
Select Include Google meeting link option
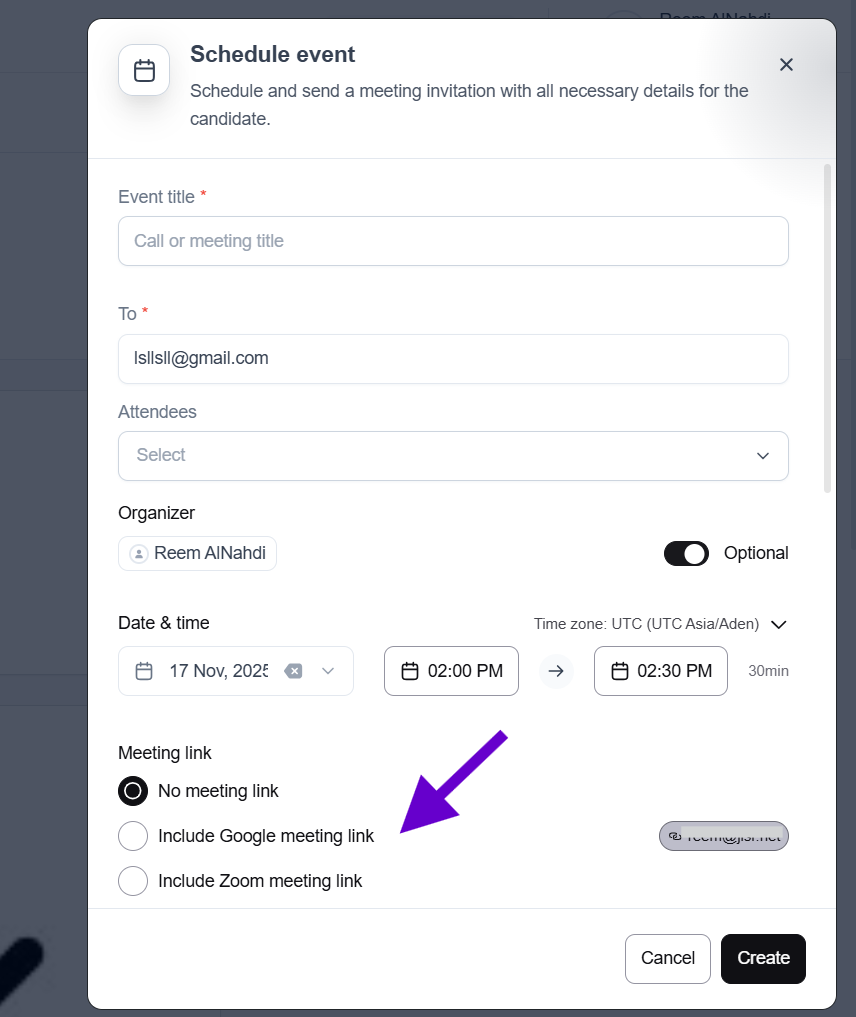pyautogui.click(x=133, y=836)
